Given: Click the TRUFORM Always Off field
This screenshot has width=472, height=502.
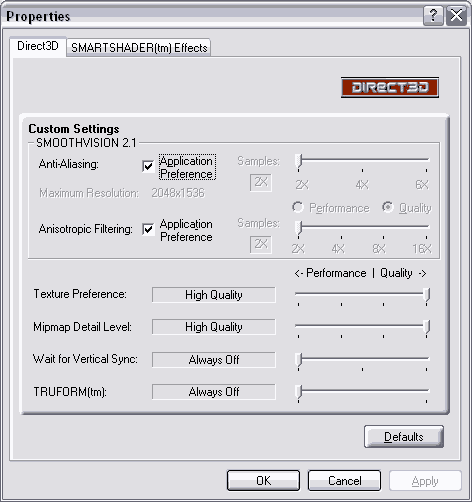Looking at the screenshot, I should [x=214, y=392].
